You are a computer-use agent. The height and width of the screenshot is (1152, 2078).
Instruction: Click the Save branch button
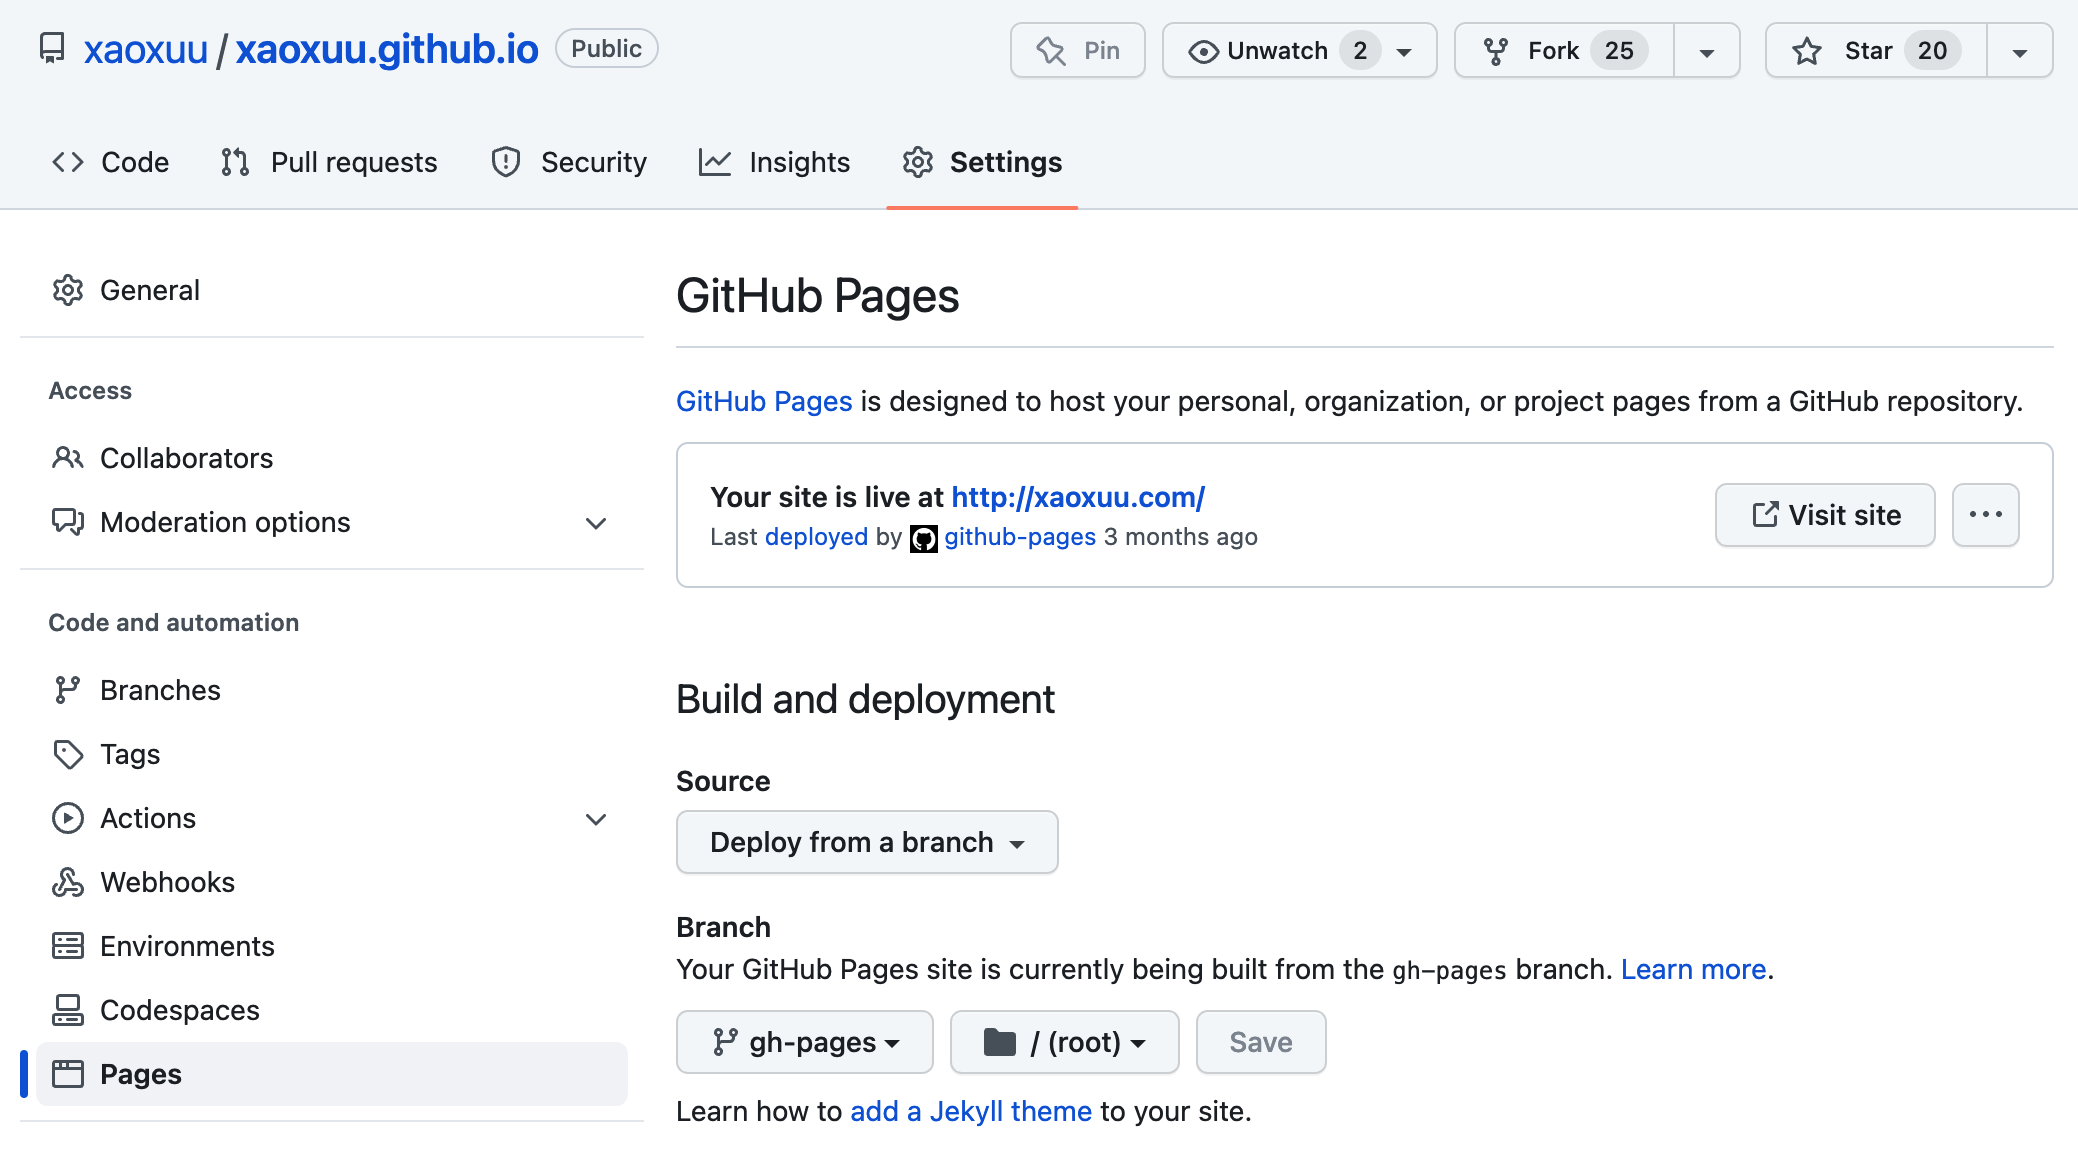click(1261, 1042)
